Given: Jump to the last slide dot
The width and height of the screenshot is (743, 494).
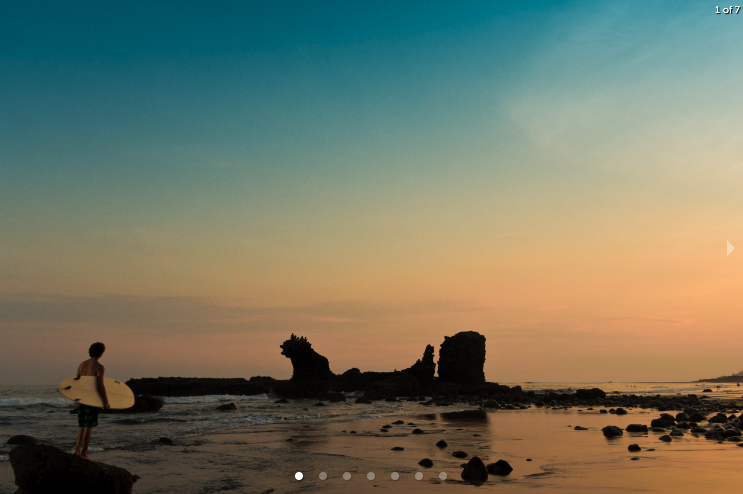Looking at the screenshot, I should pos(443,476).
